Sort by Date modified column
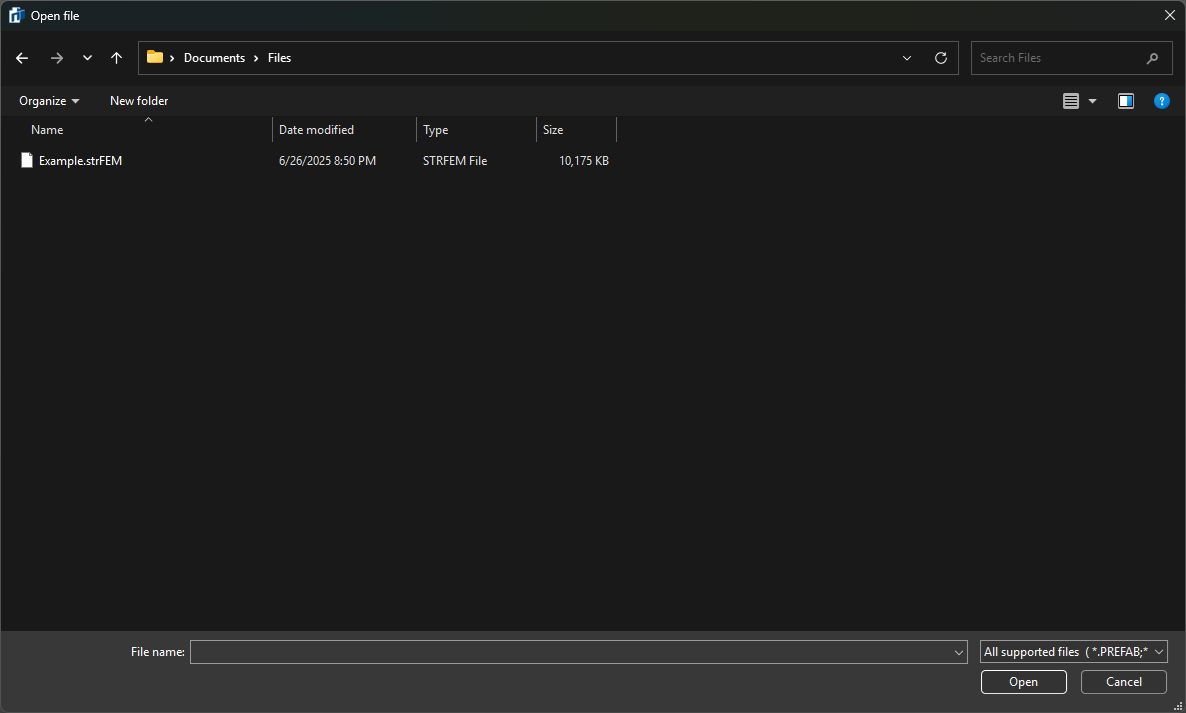 click(316, 130)
